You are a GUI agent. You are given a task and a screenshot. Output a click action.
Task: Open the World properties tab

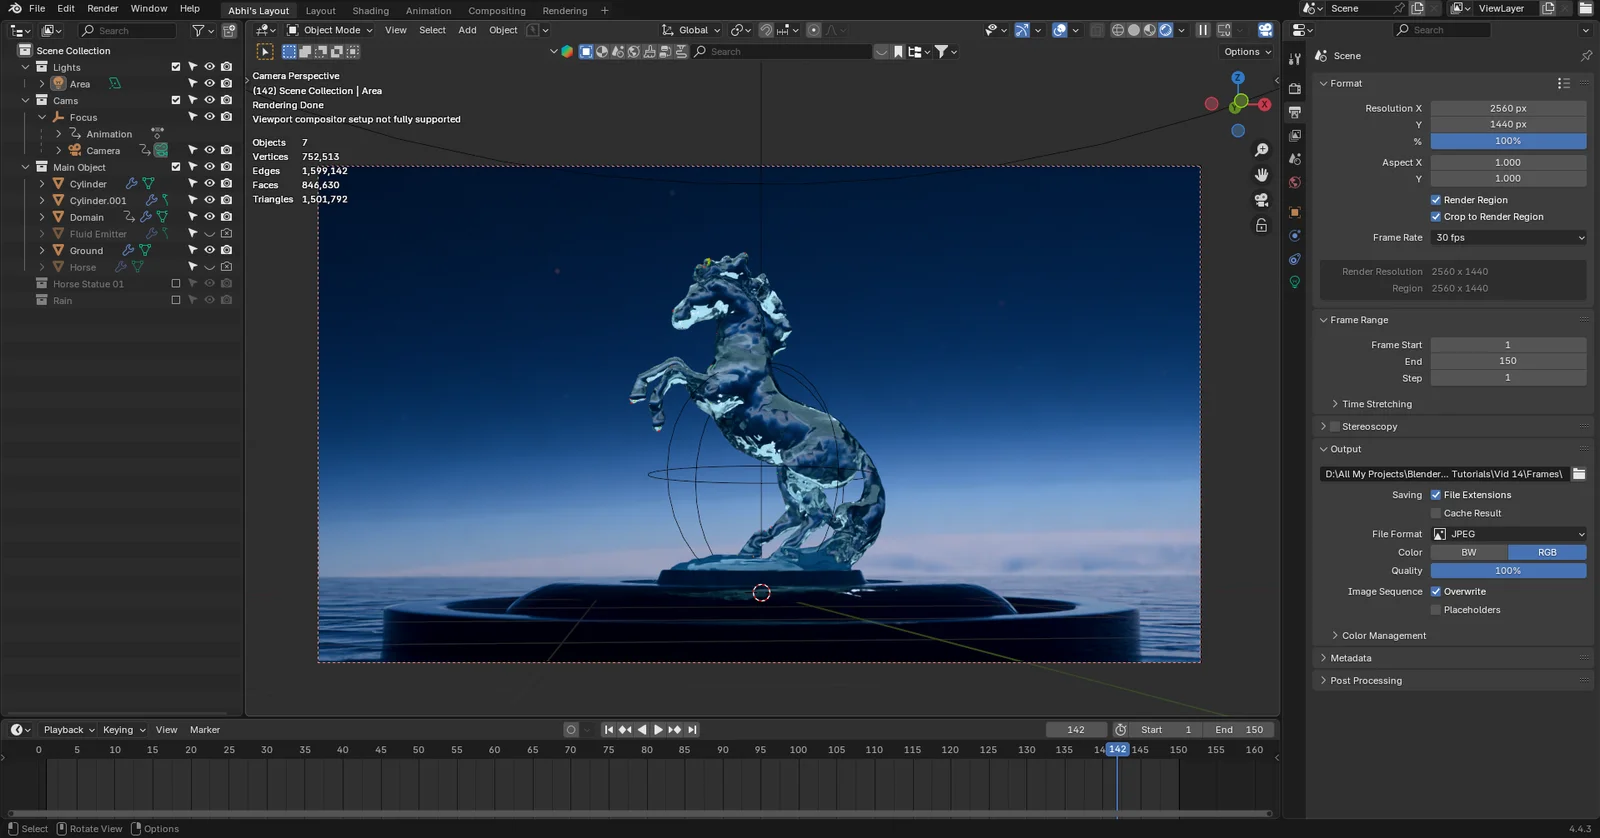1295,182
